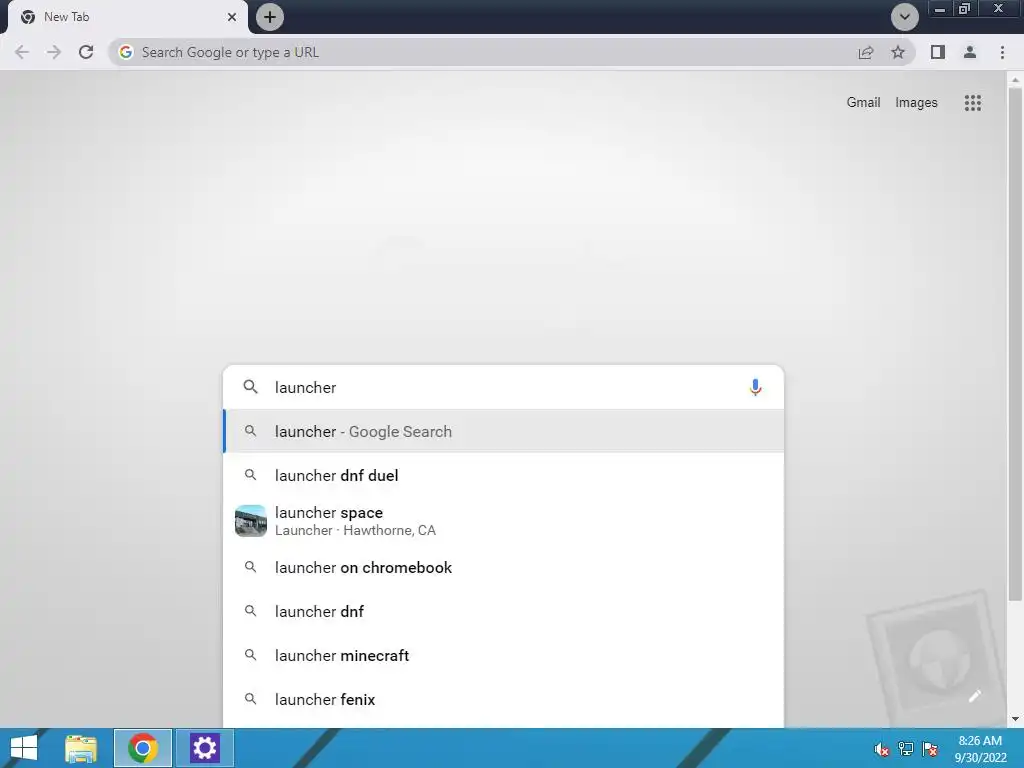
Task: Open the Google apps grid
Action: click(x=973, y=103)
